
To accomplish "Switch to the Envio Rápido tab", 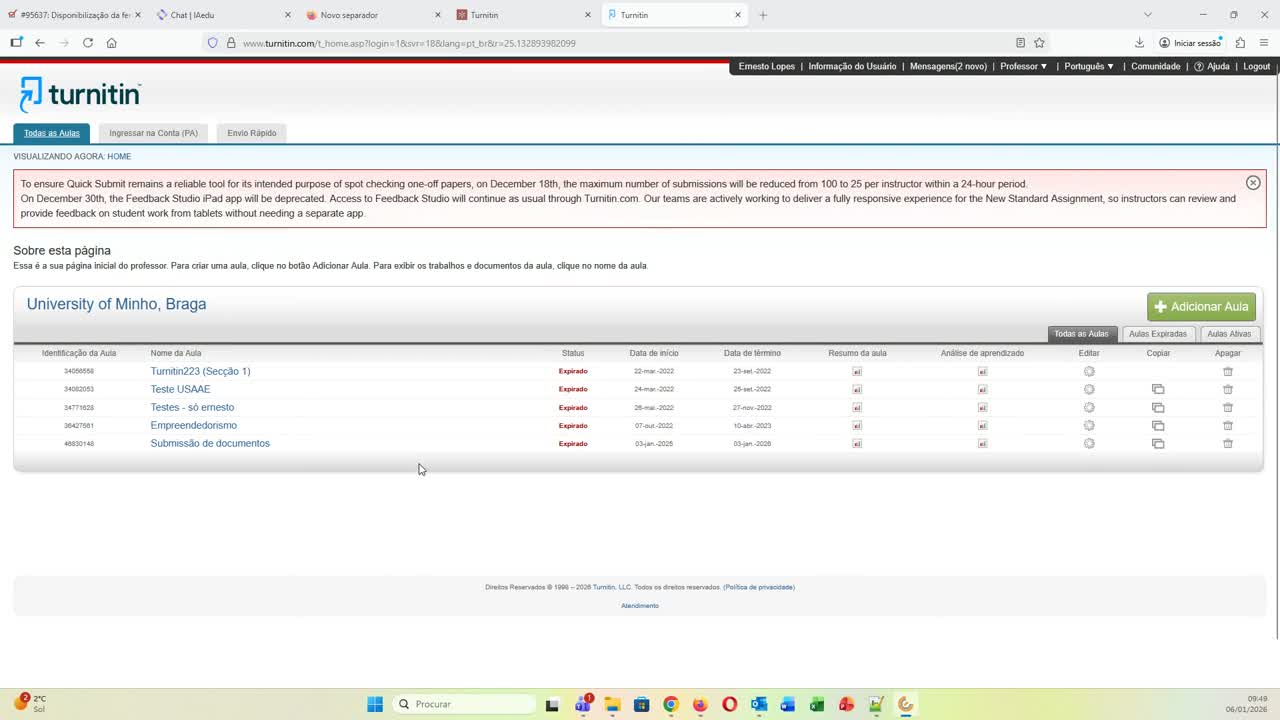I will (x=251, y=132).
